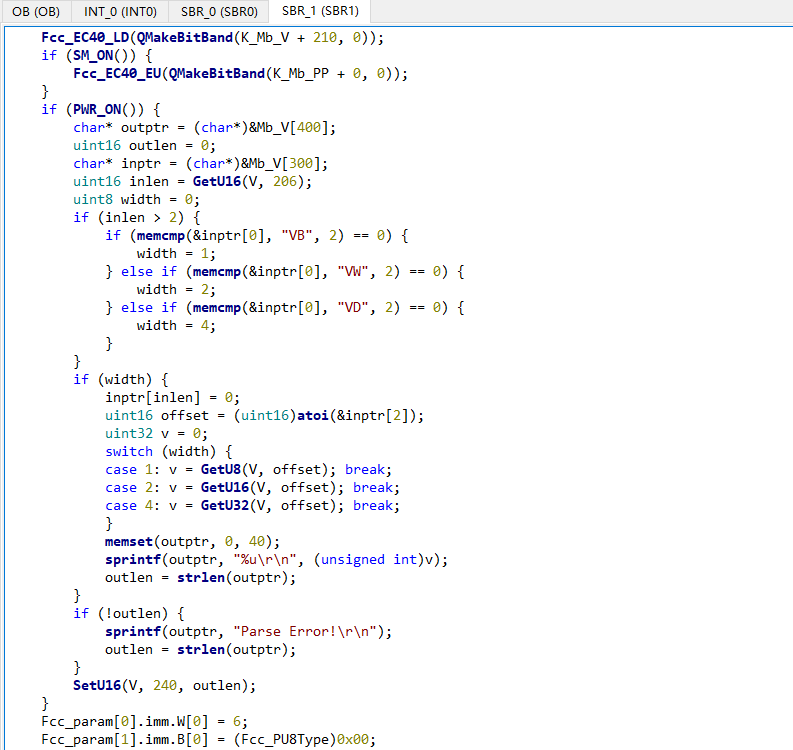
Task: Select the SBR_0 (SBR0) tab
Action: point(219,11)
